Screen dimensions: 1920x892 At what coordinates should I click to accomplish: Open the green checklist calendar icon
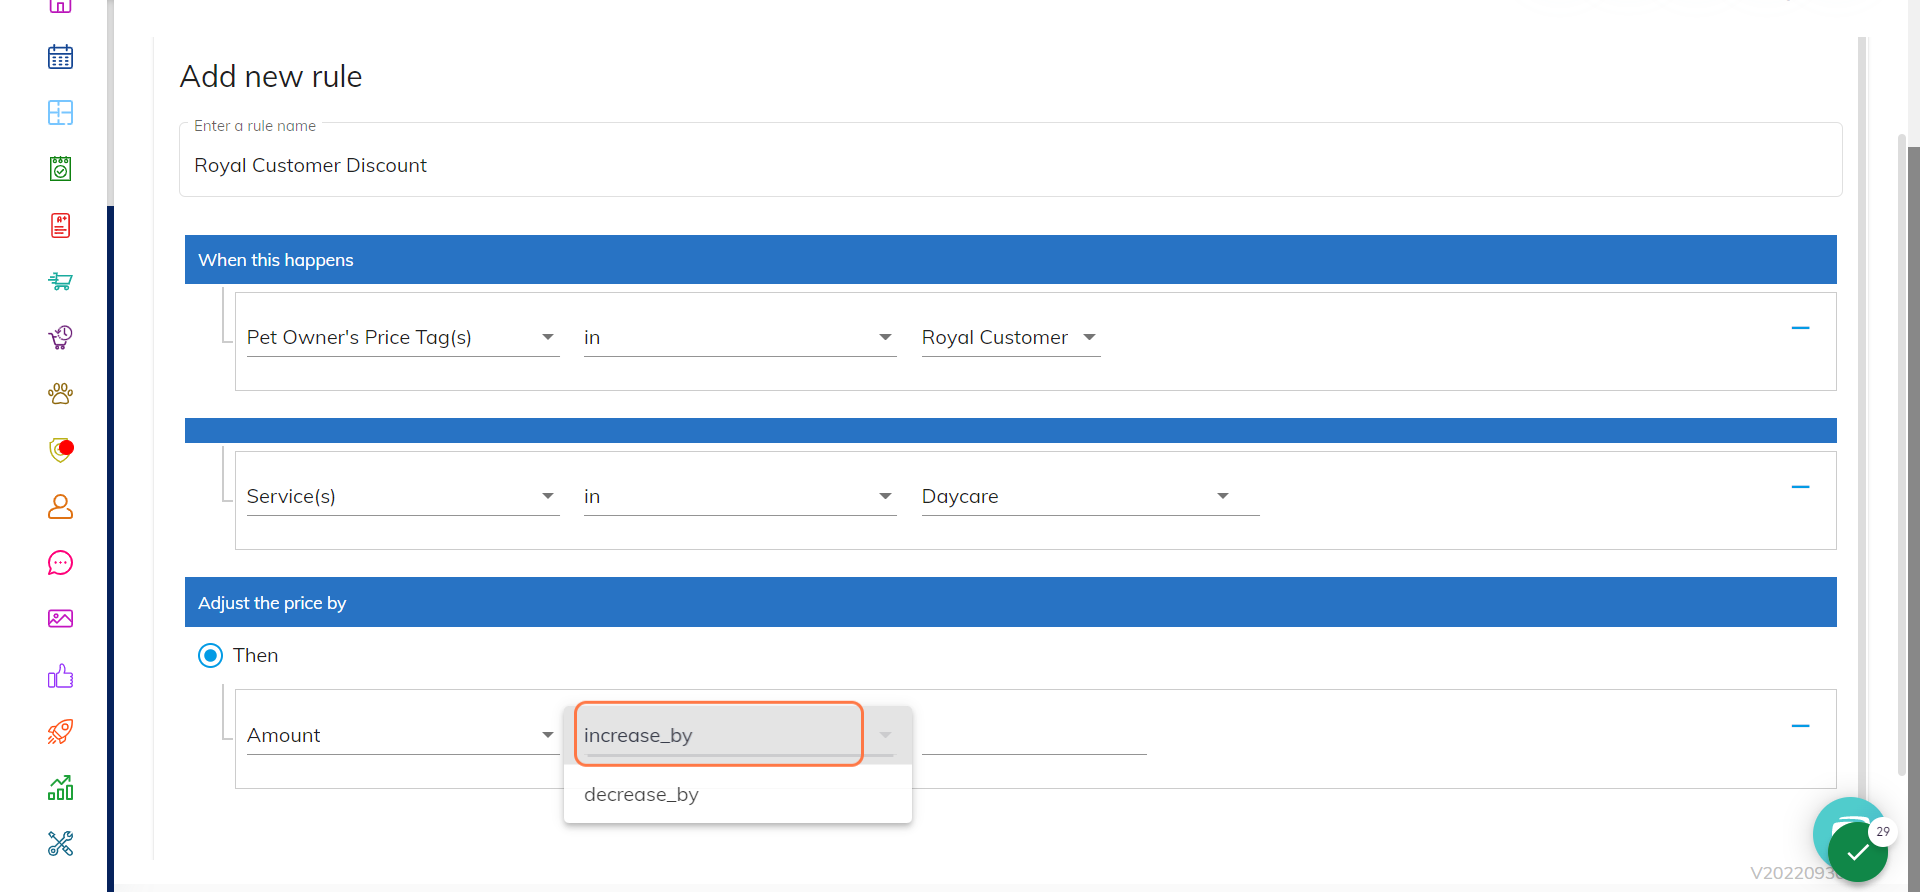tap(60, 169)
